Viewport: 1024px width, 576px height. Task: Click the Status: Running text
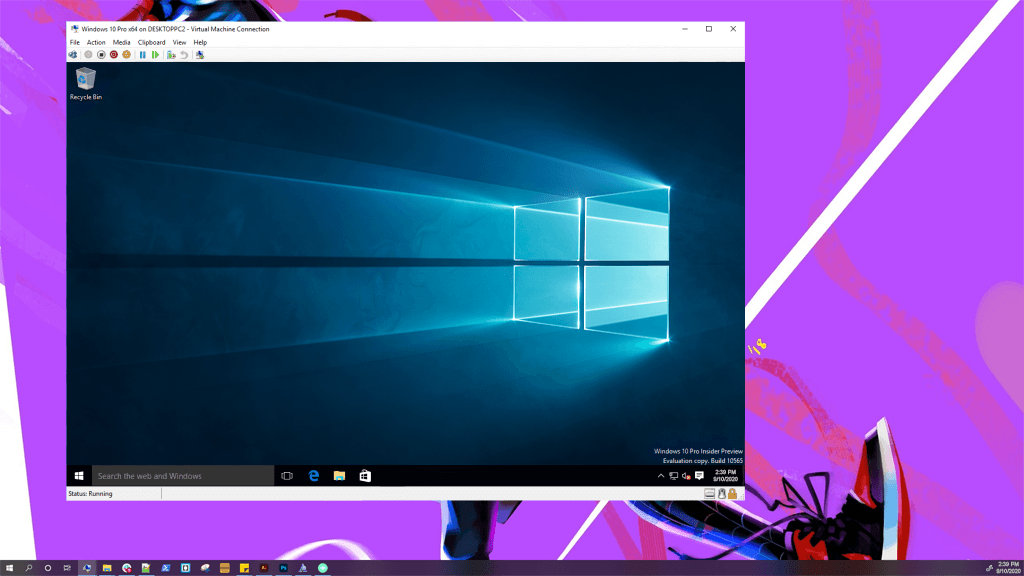point(90,494)
